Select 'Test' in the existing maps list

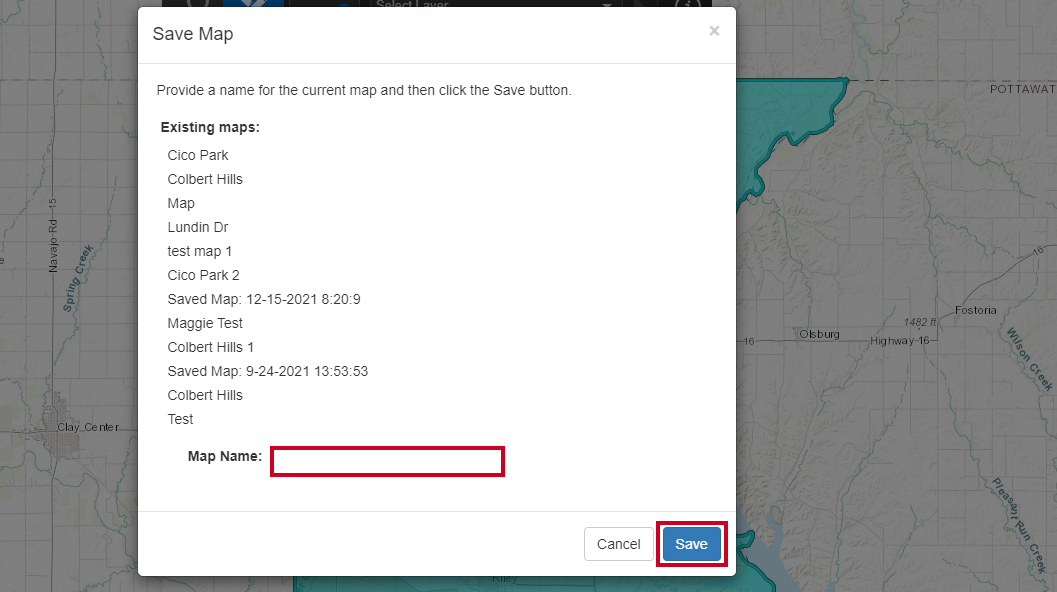[x=181, y=419]
